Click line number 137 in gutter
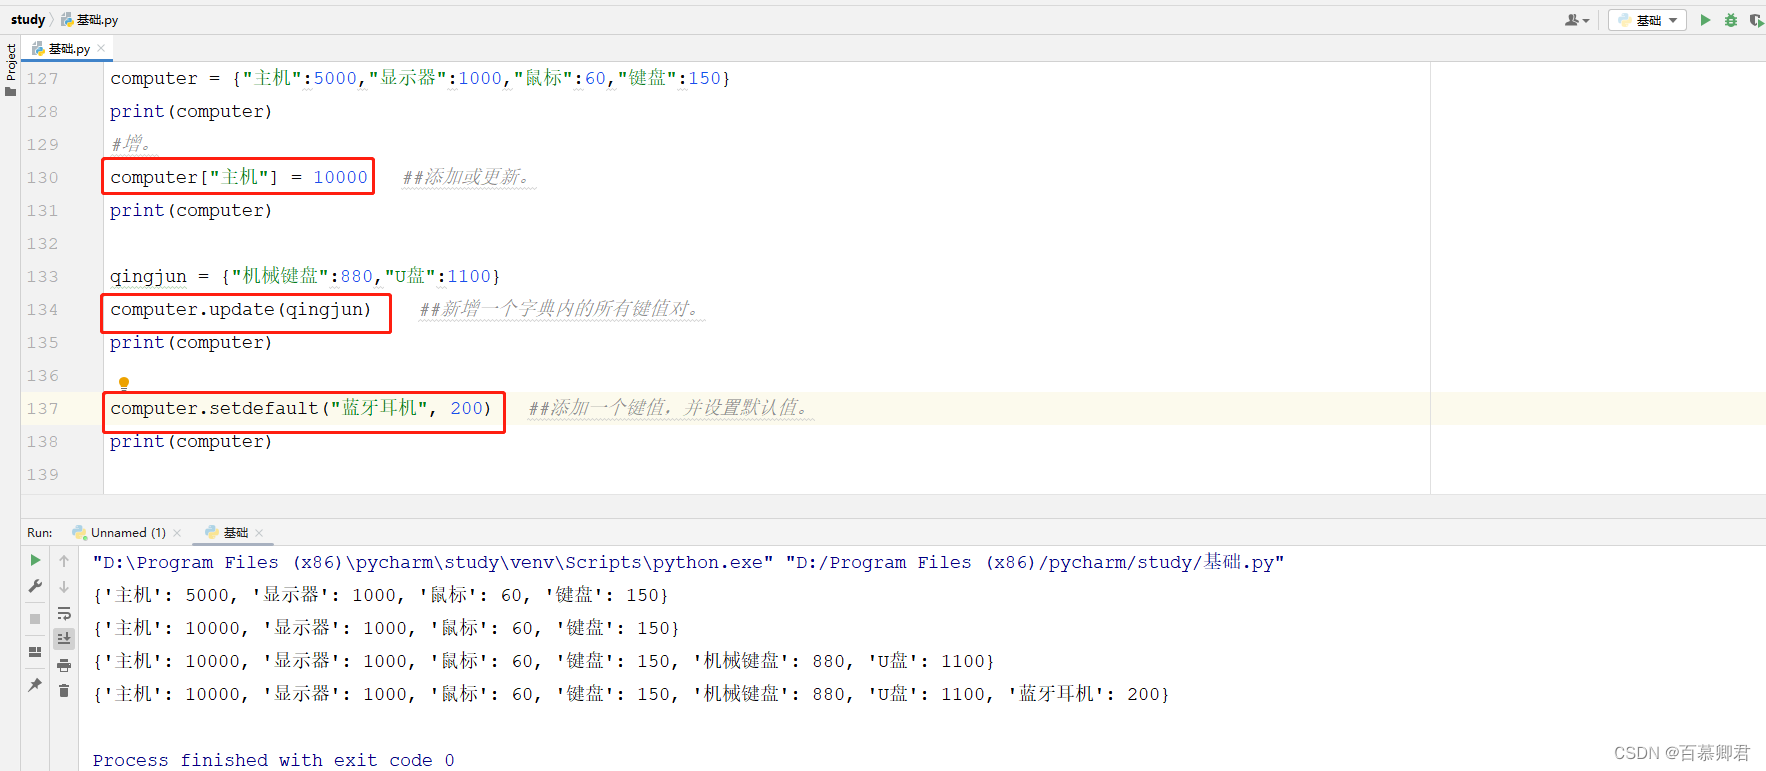 pos(42,408)
